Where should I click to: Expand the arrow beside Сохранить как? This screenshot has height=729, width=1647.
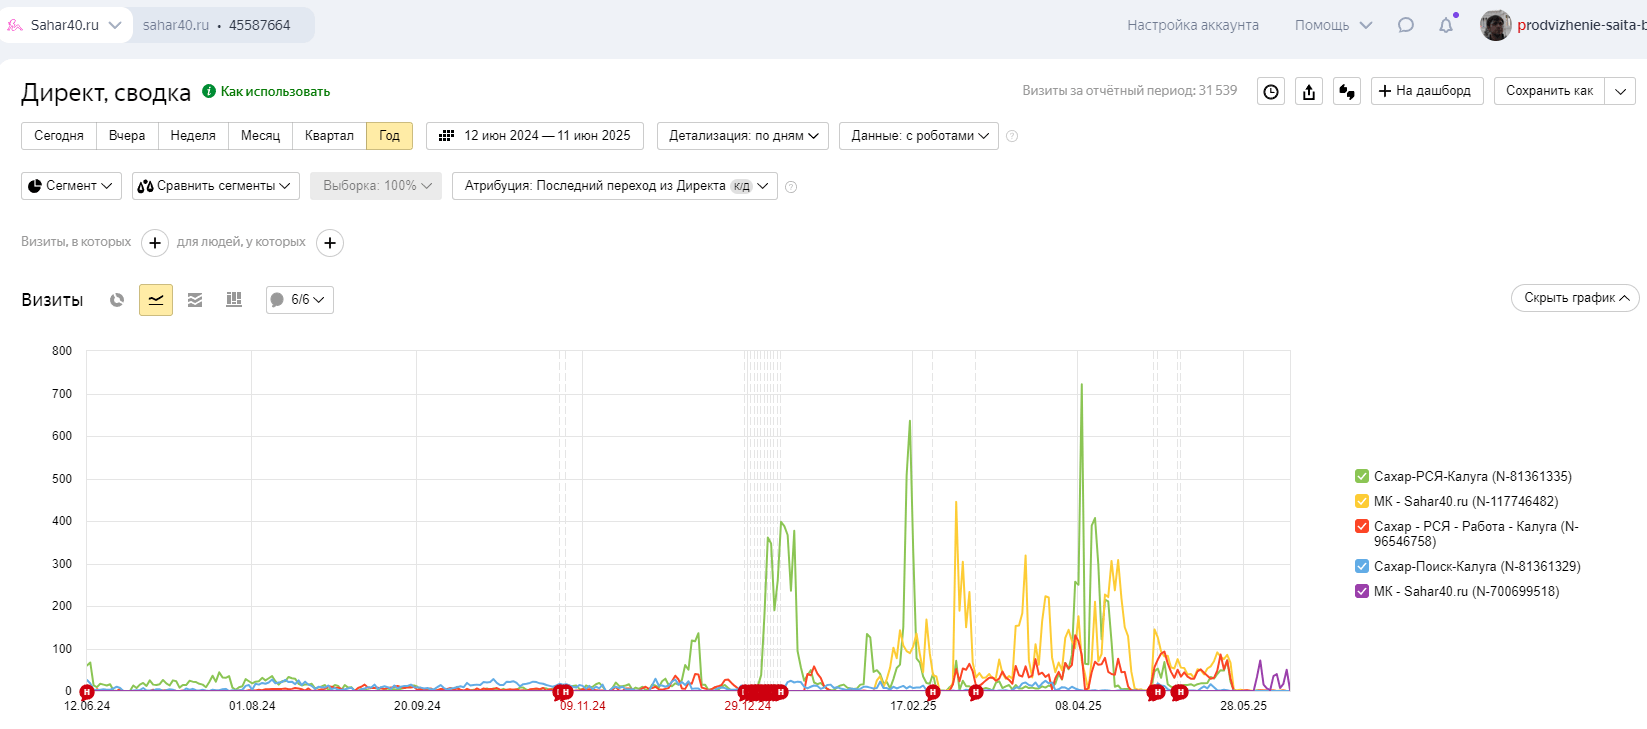tap(1620, 91)
